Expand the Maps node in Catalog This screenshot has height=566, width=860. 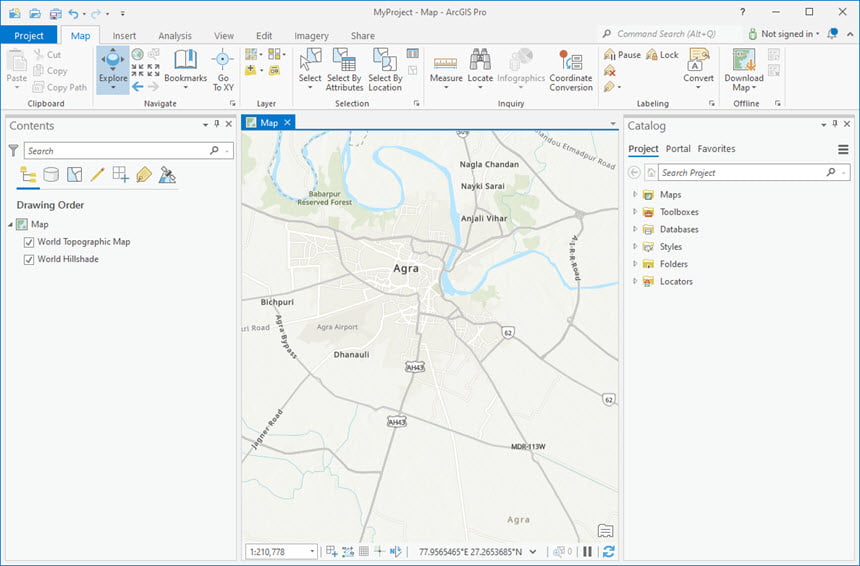coord(635,194)
